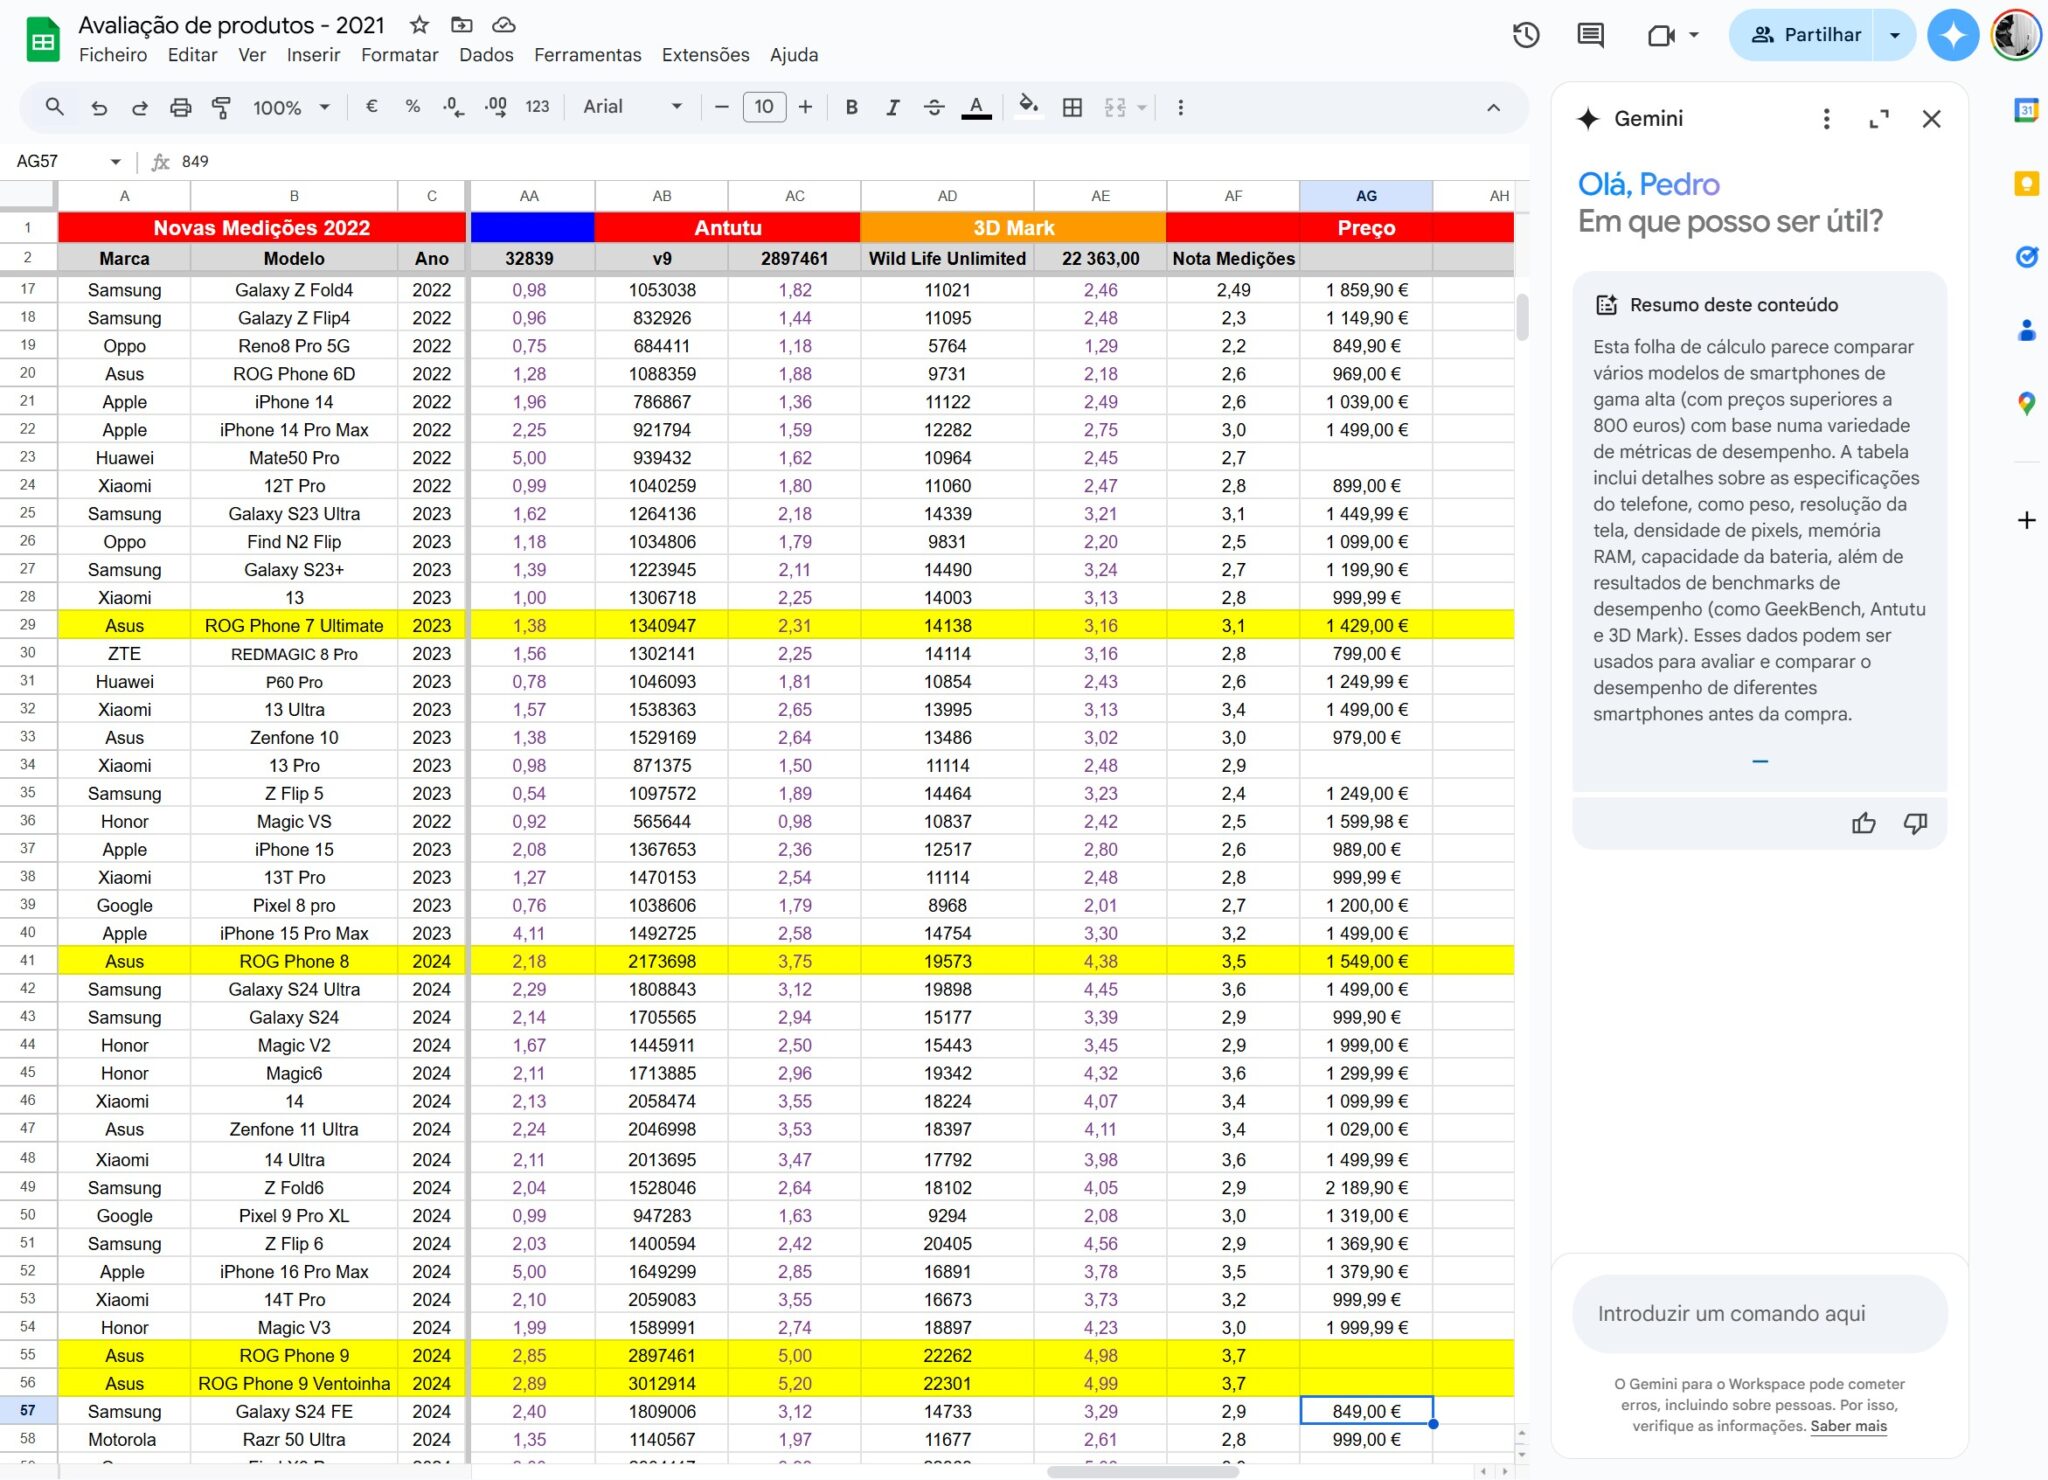This screenshot has width=2048, height=1480.
Task: Format cells as percent
Action: tap(412, 106)
